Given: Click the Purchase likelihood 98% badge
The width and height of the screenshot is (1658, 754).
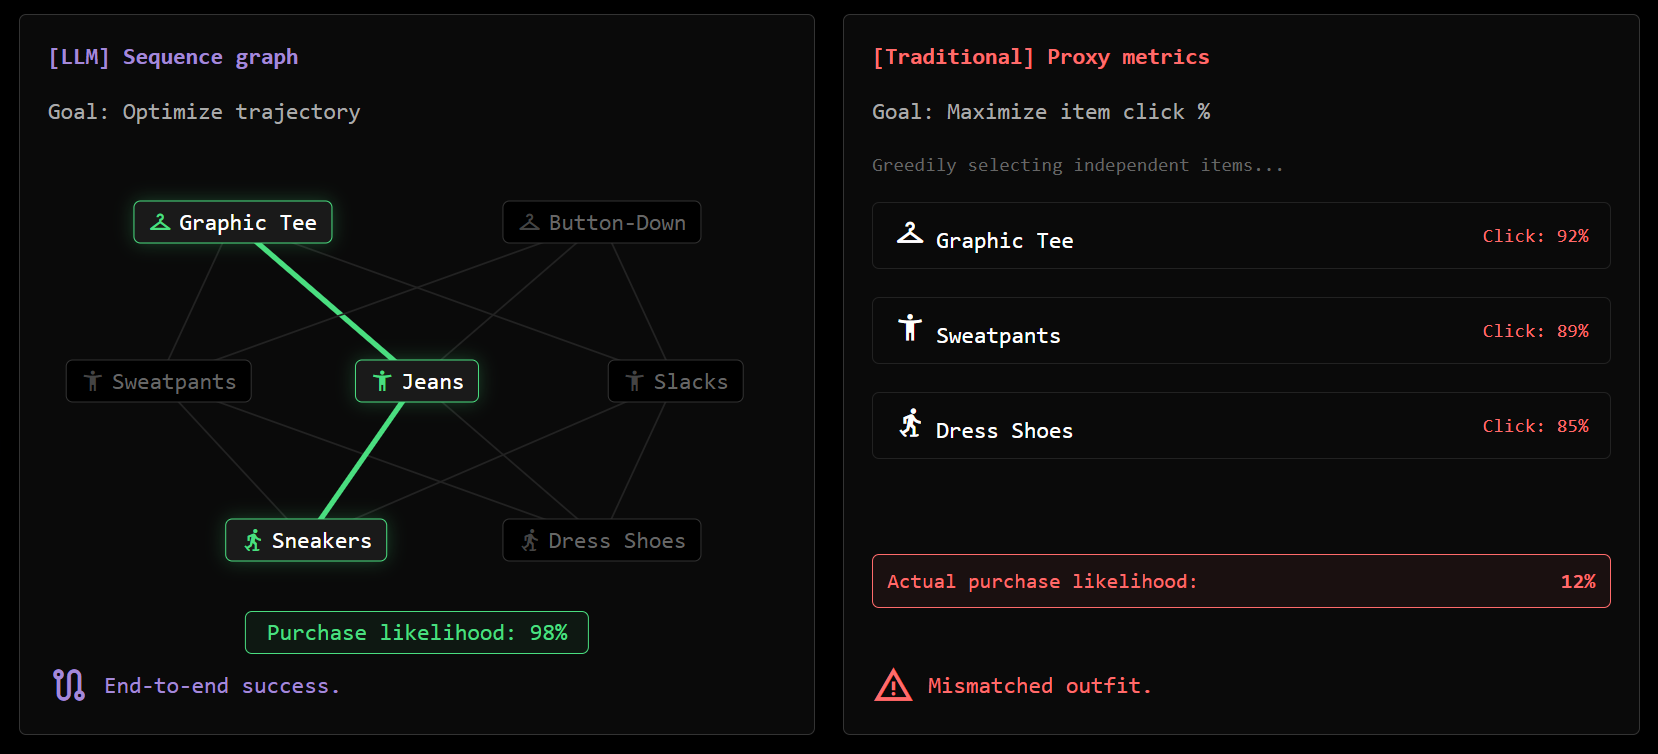Looking at the screenshot, I should pos(417,632).
